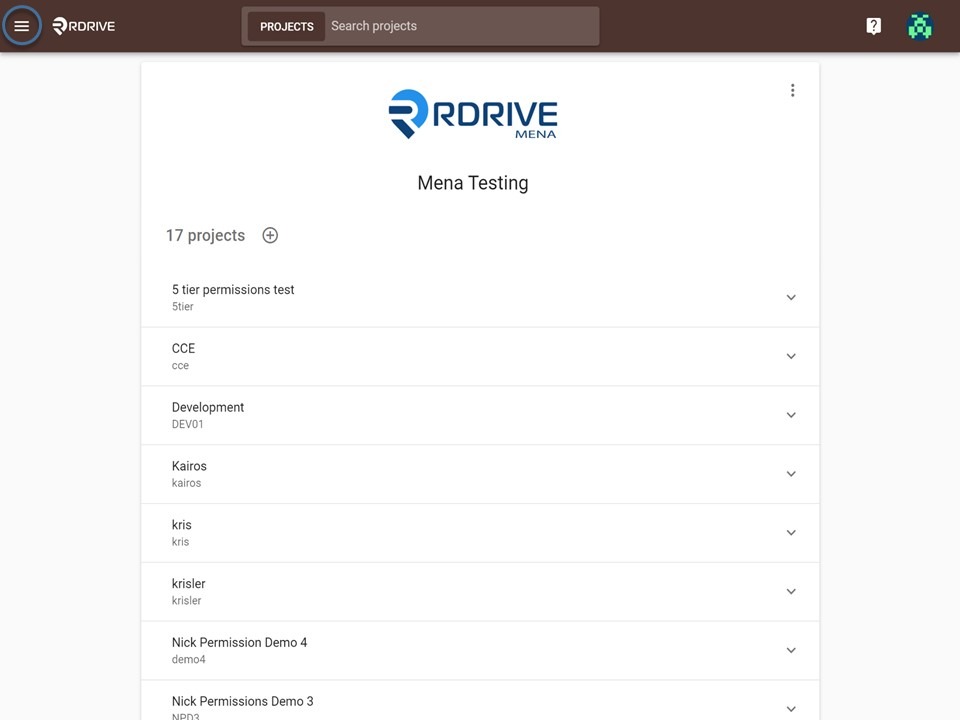The height and width of the screenshot is (720, 960).
Task: Click the 17 projects heading
Action: 205,236
